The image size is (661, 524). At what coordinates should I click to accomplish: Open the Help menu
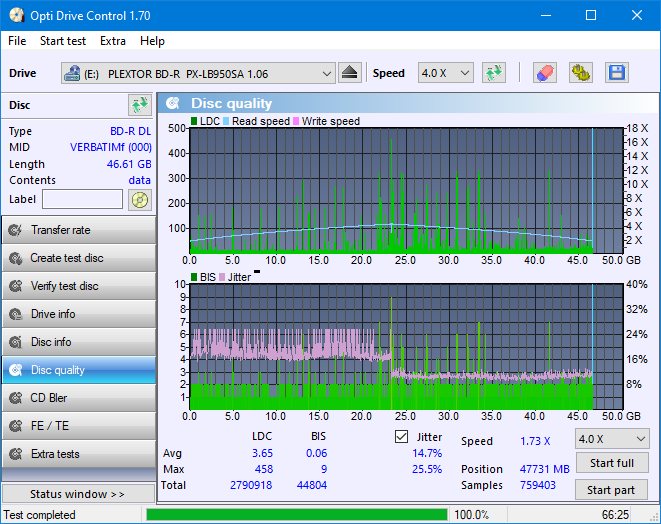tap(152, 41)
